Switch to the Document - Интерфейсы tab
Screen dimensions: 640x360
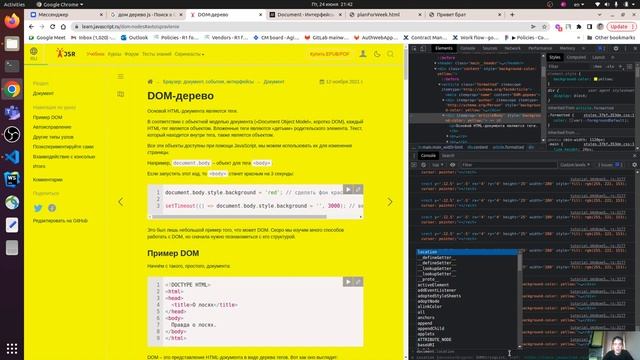click(x=306, y=14)
